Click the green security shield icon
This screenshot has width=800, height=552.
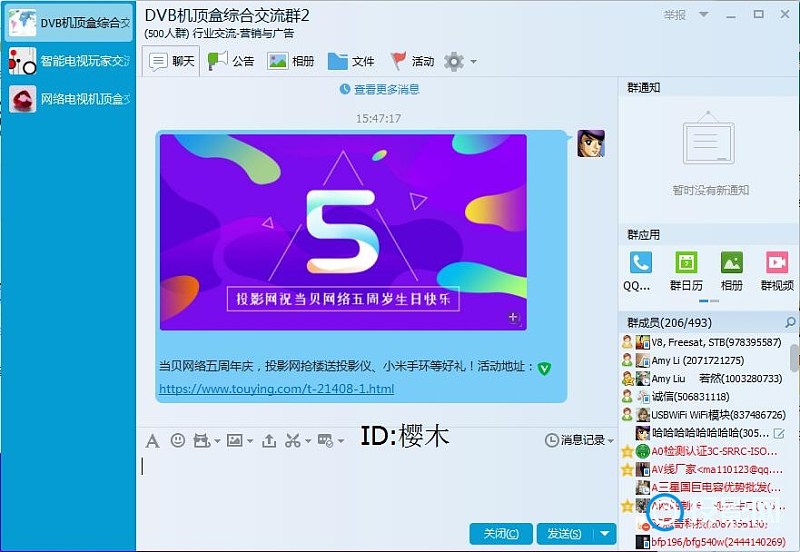pyautogui.click(x=544, y=368)
